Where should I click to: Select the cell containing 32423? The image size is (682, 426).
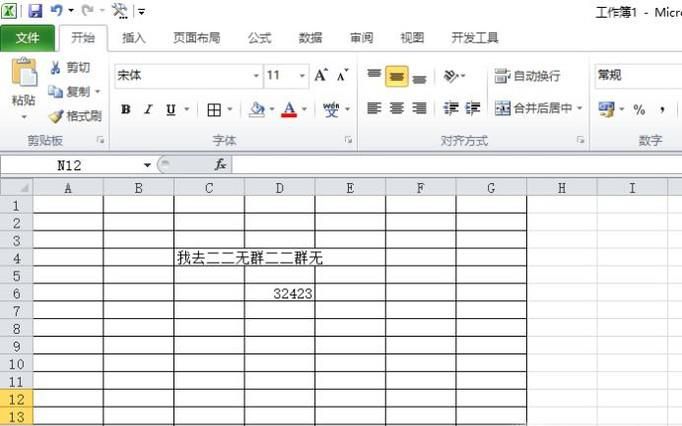pos(280,293)
